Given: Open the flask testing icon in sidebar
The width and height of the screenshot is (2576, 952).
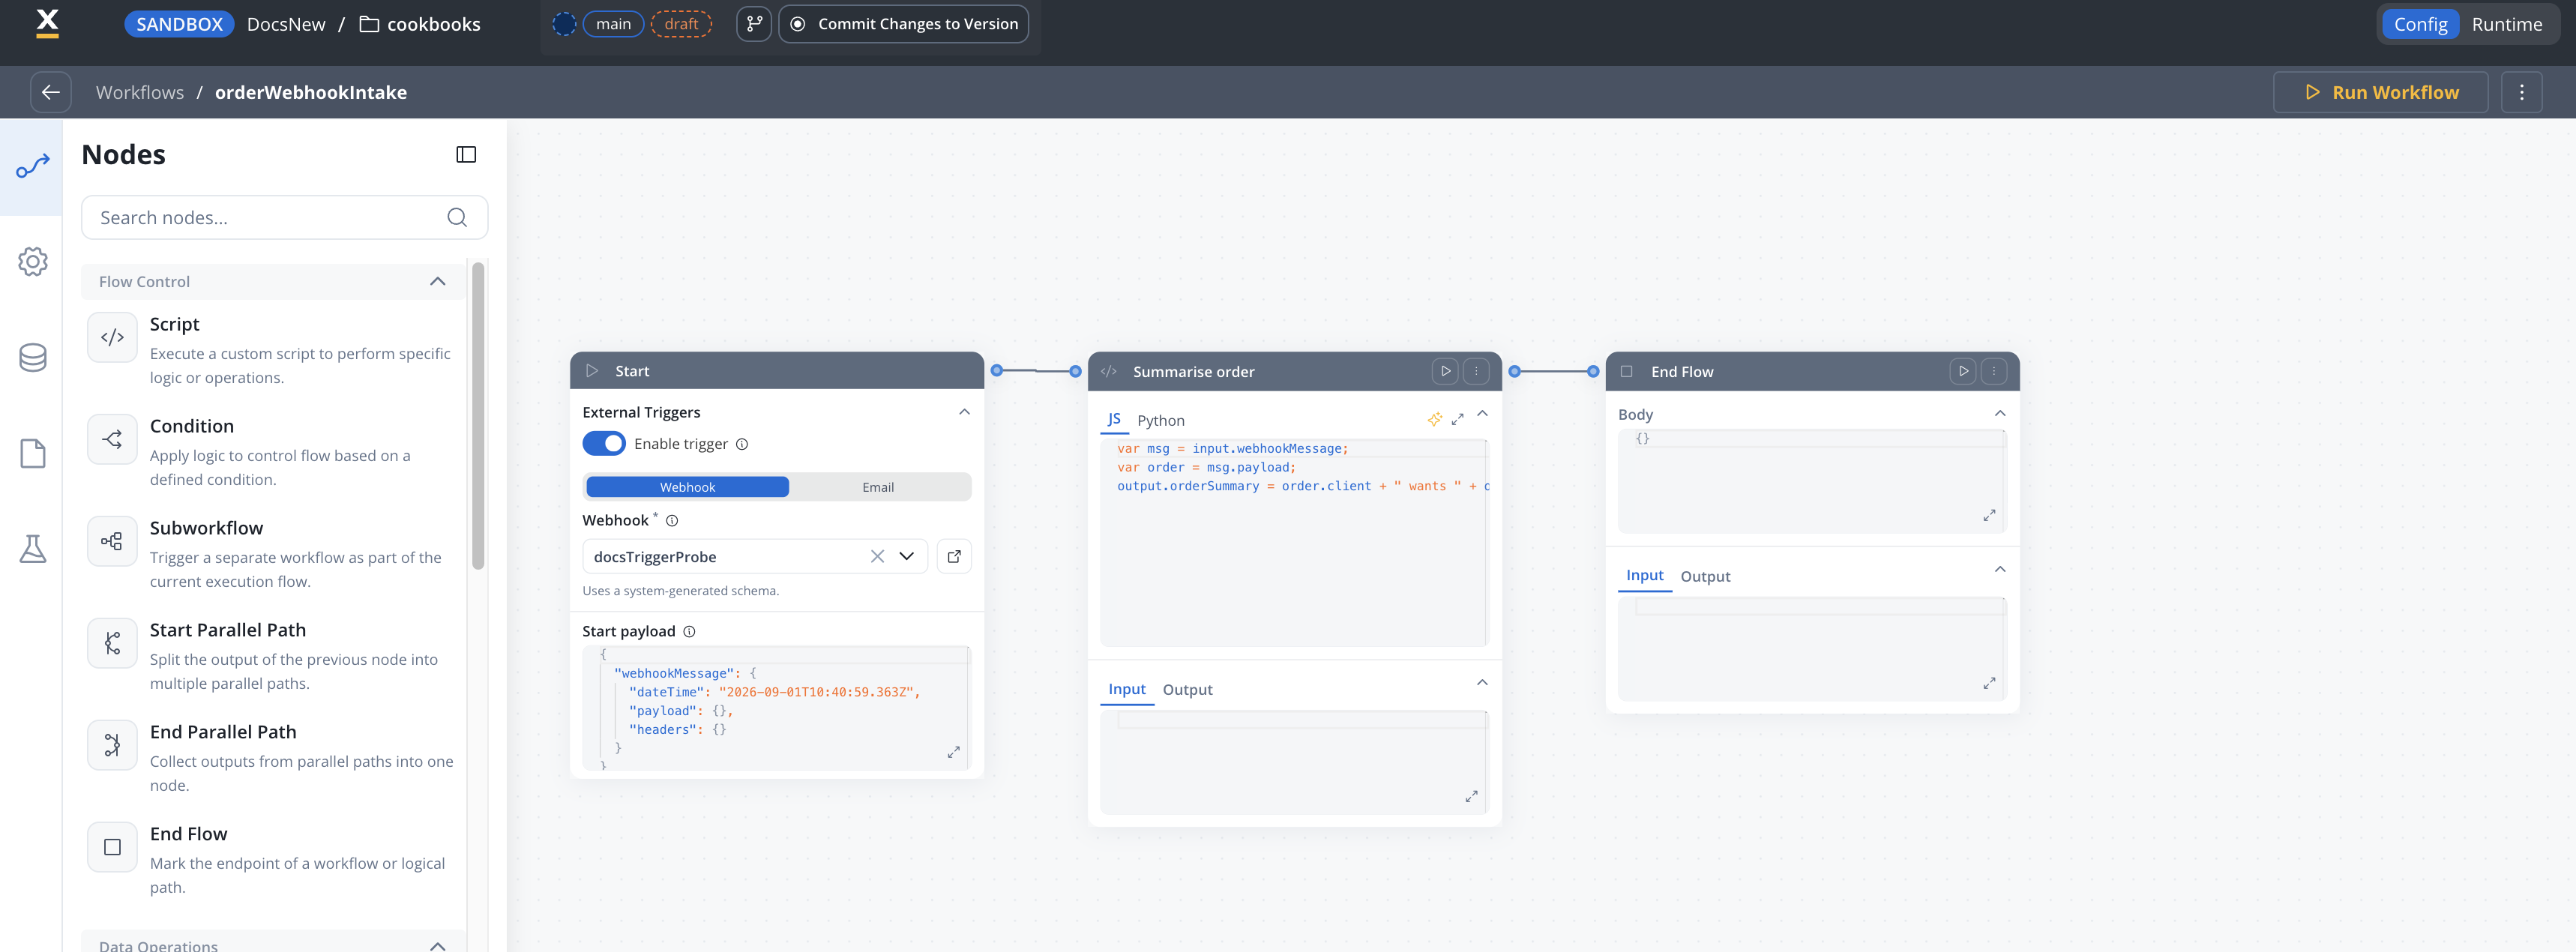Looking at the screenshot, I should [x=32, y=549].
